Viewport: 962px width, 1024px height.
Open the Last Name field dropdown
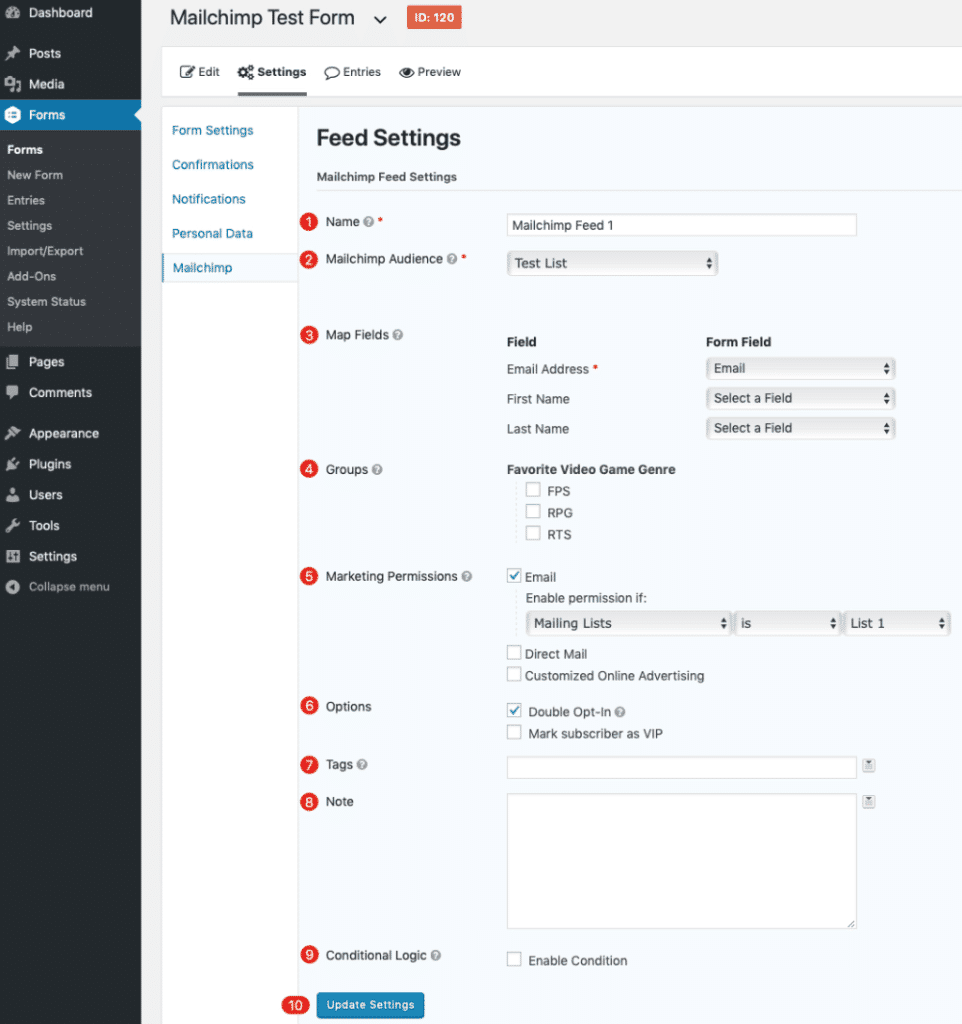(800, 428)
